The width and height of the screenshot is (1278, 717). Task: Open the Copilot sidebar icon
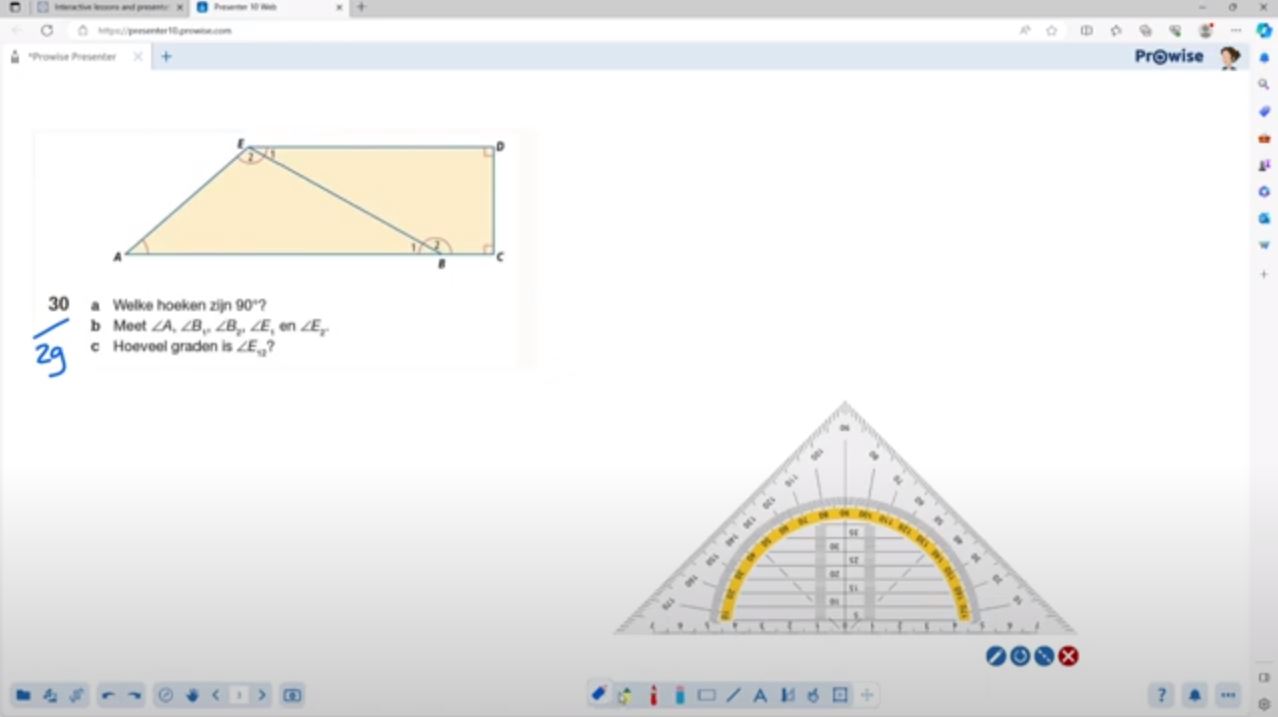point(1264,31)
